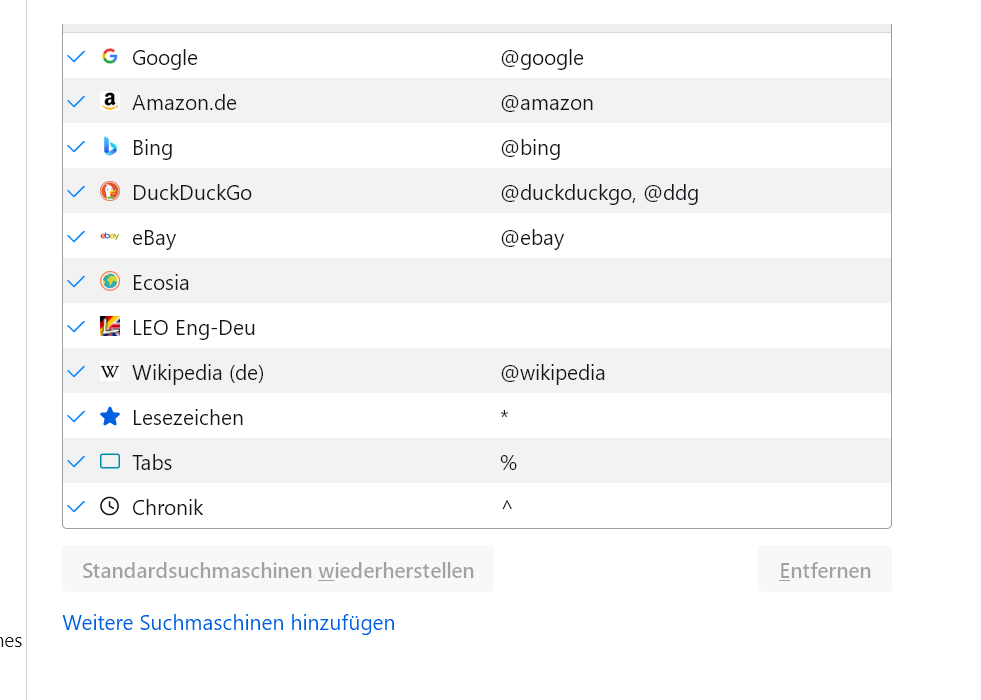Click the @ebay keyword cell
Viewport: 981px width, 700px height.
pyautogui.click(x=532, y=238)
